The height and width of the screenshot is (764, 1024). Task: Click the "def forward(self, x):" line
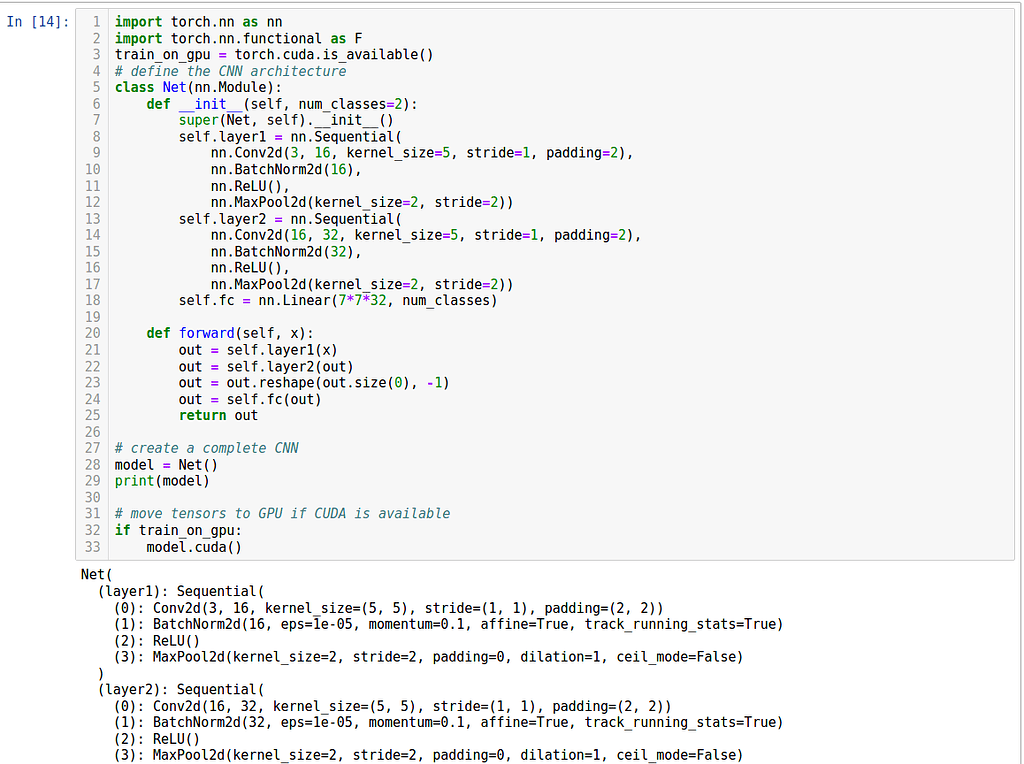pos(231,334)
